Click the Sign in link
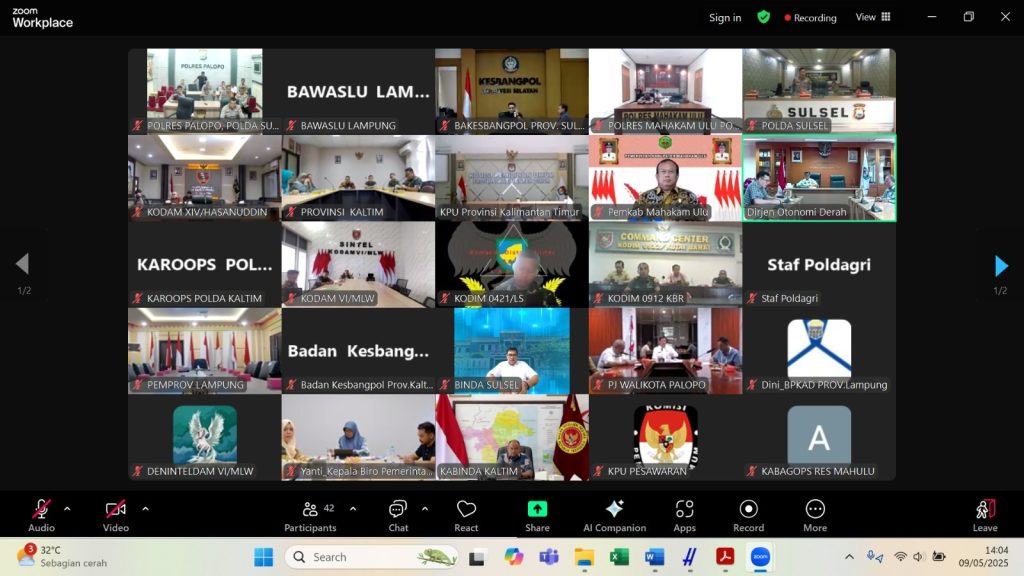1024x576 pixels. tap(725, 18)
